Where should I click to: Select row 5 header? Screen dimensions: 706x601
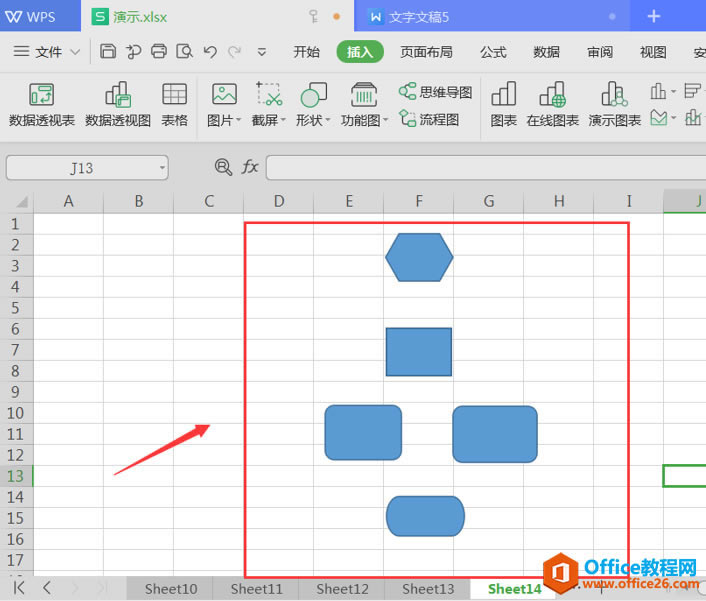16,308
